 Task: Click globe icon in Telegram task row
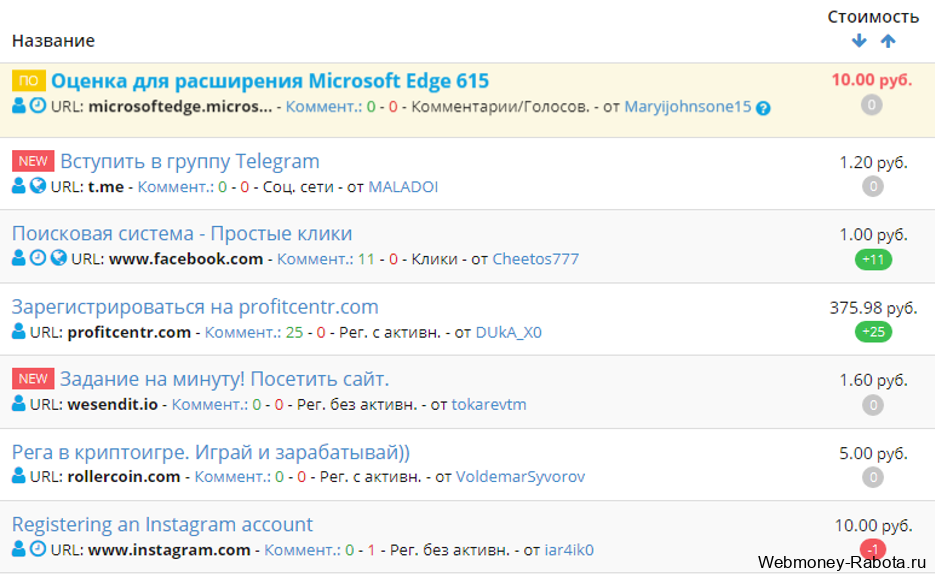(x=38, y=186)
